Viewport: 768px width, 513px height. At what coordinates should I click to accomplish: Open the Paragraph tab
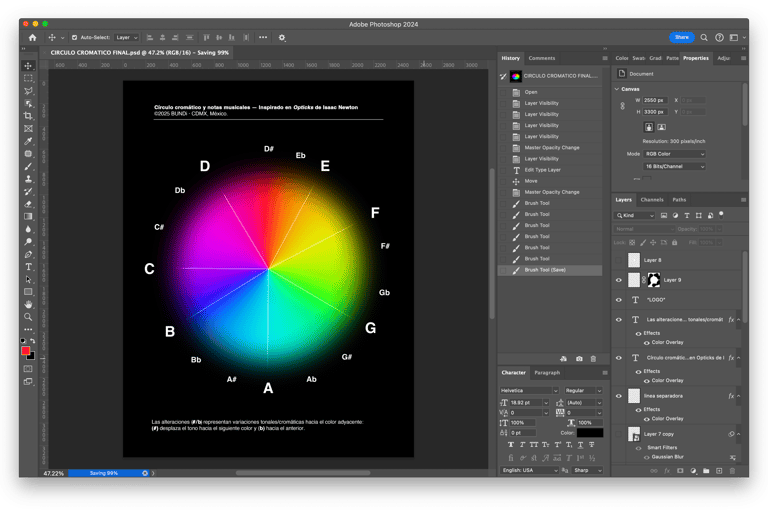(x=547, y=373)
